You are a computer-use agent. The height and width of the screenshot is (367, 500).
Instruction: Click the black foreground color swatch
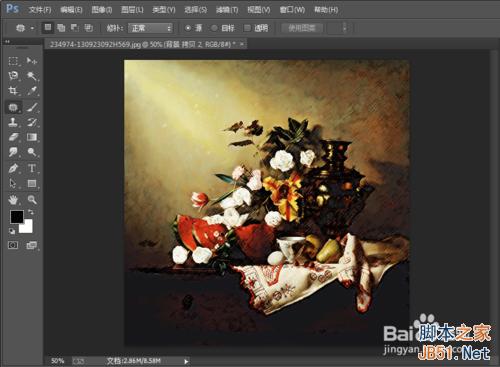(x=16, y=217)
